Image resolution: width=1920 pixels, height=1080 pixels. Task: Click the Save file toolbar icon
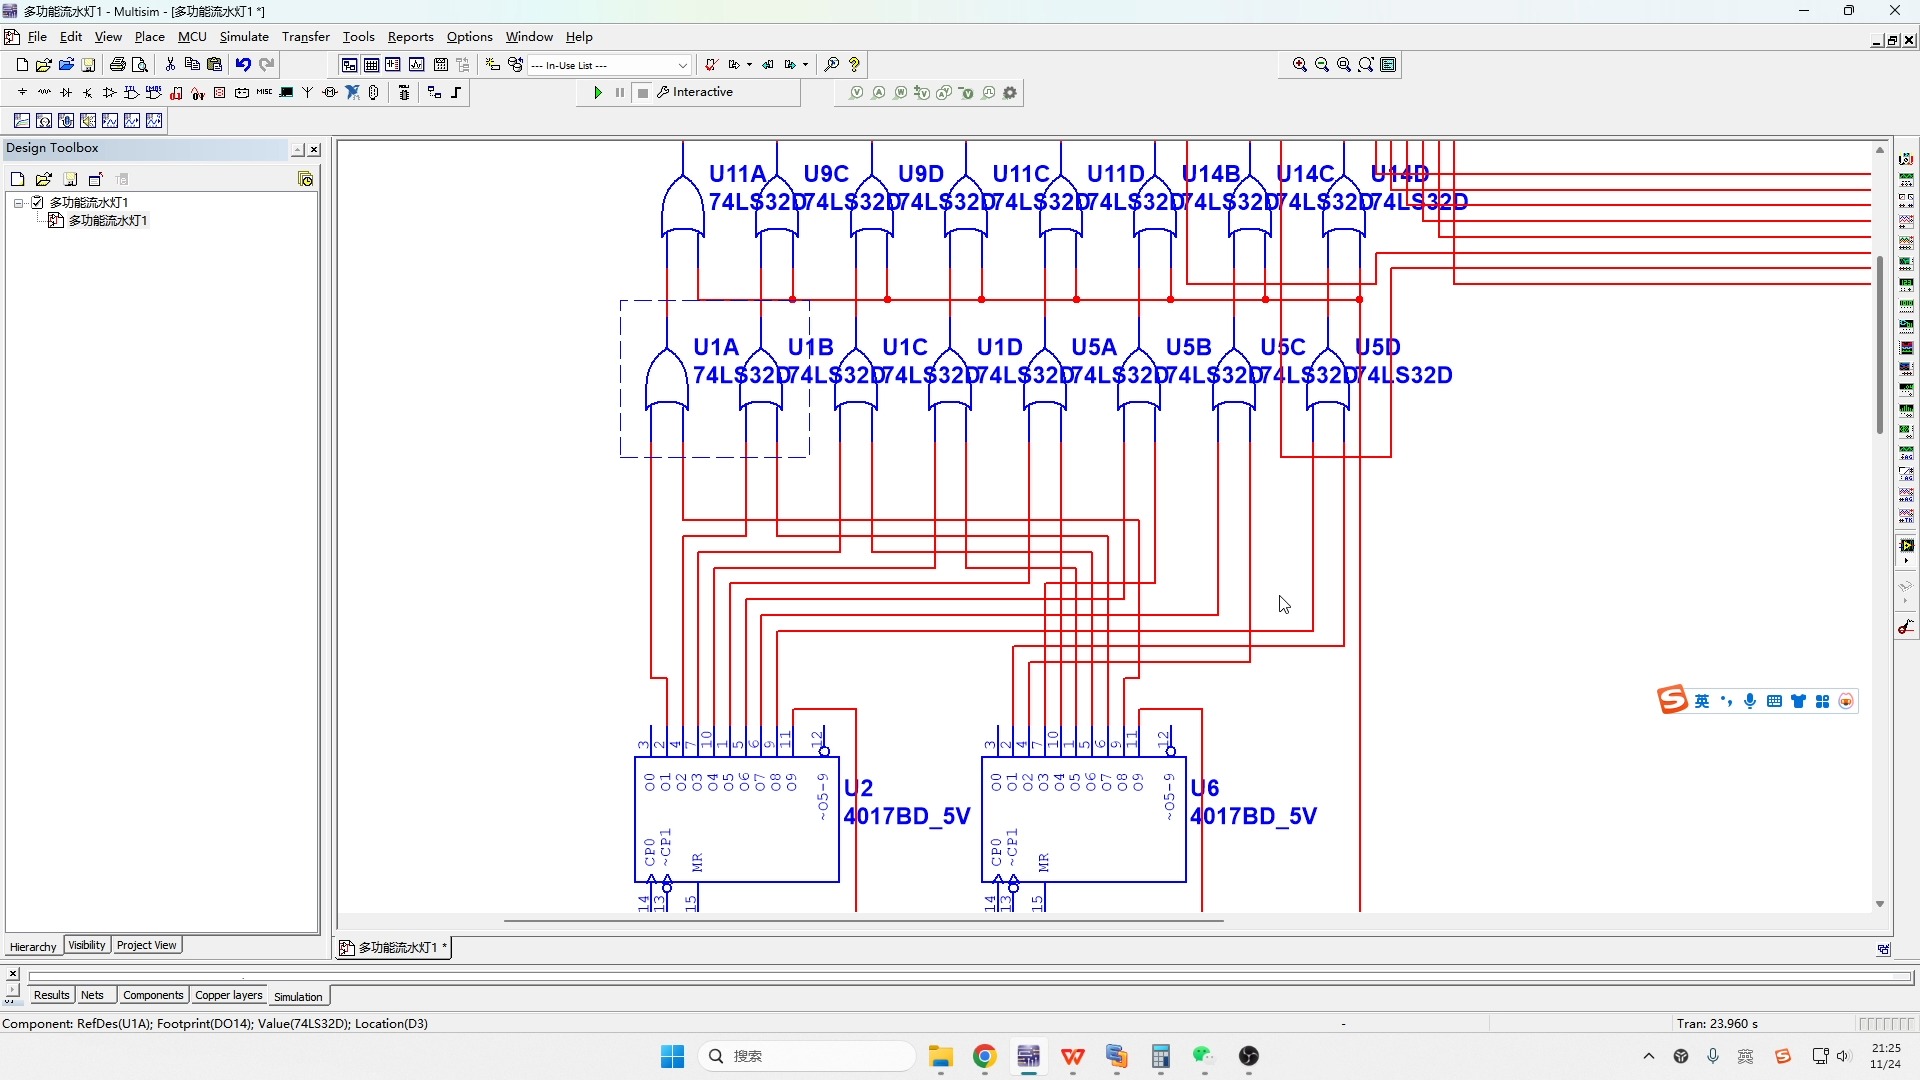click(88, 65)
